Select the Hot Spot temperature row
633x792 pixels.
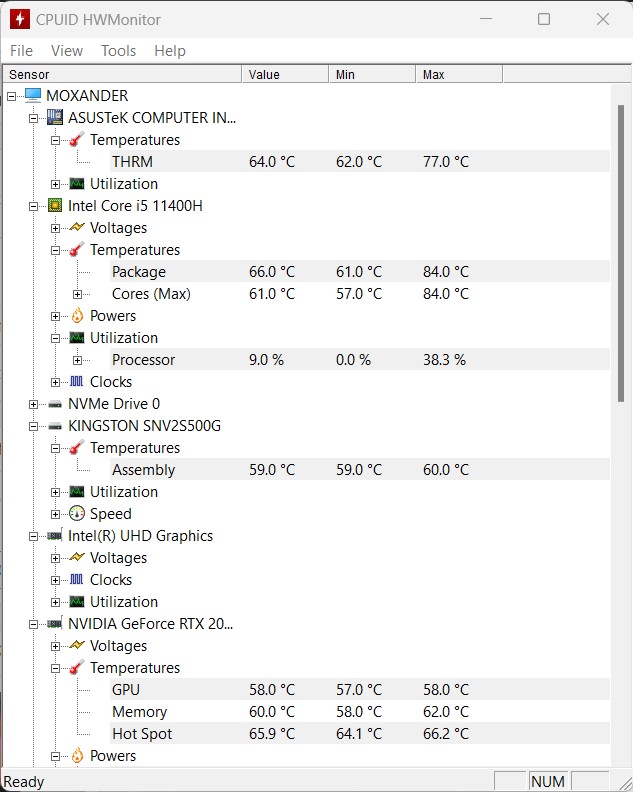pyautogui.click(x=360, y=734)
